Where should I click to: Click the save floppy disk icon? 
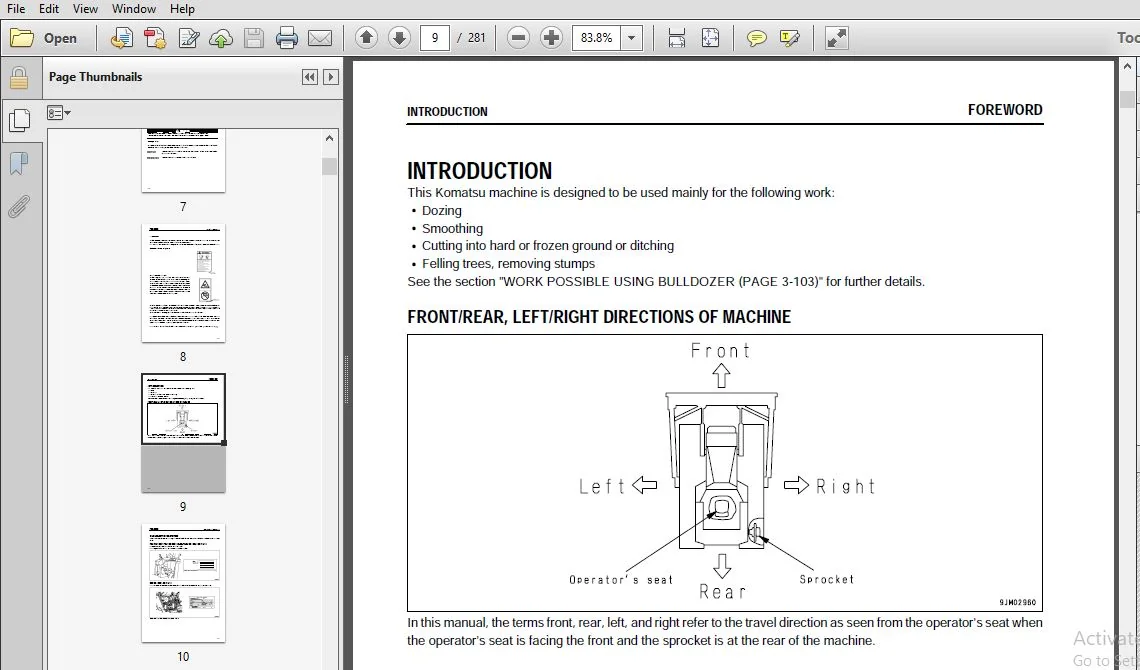point(254,38)
